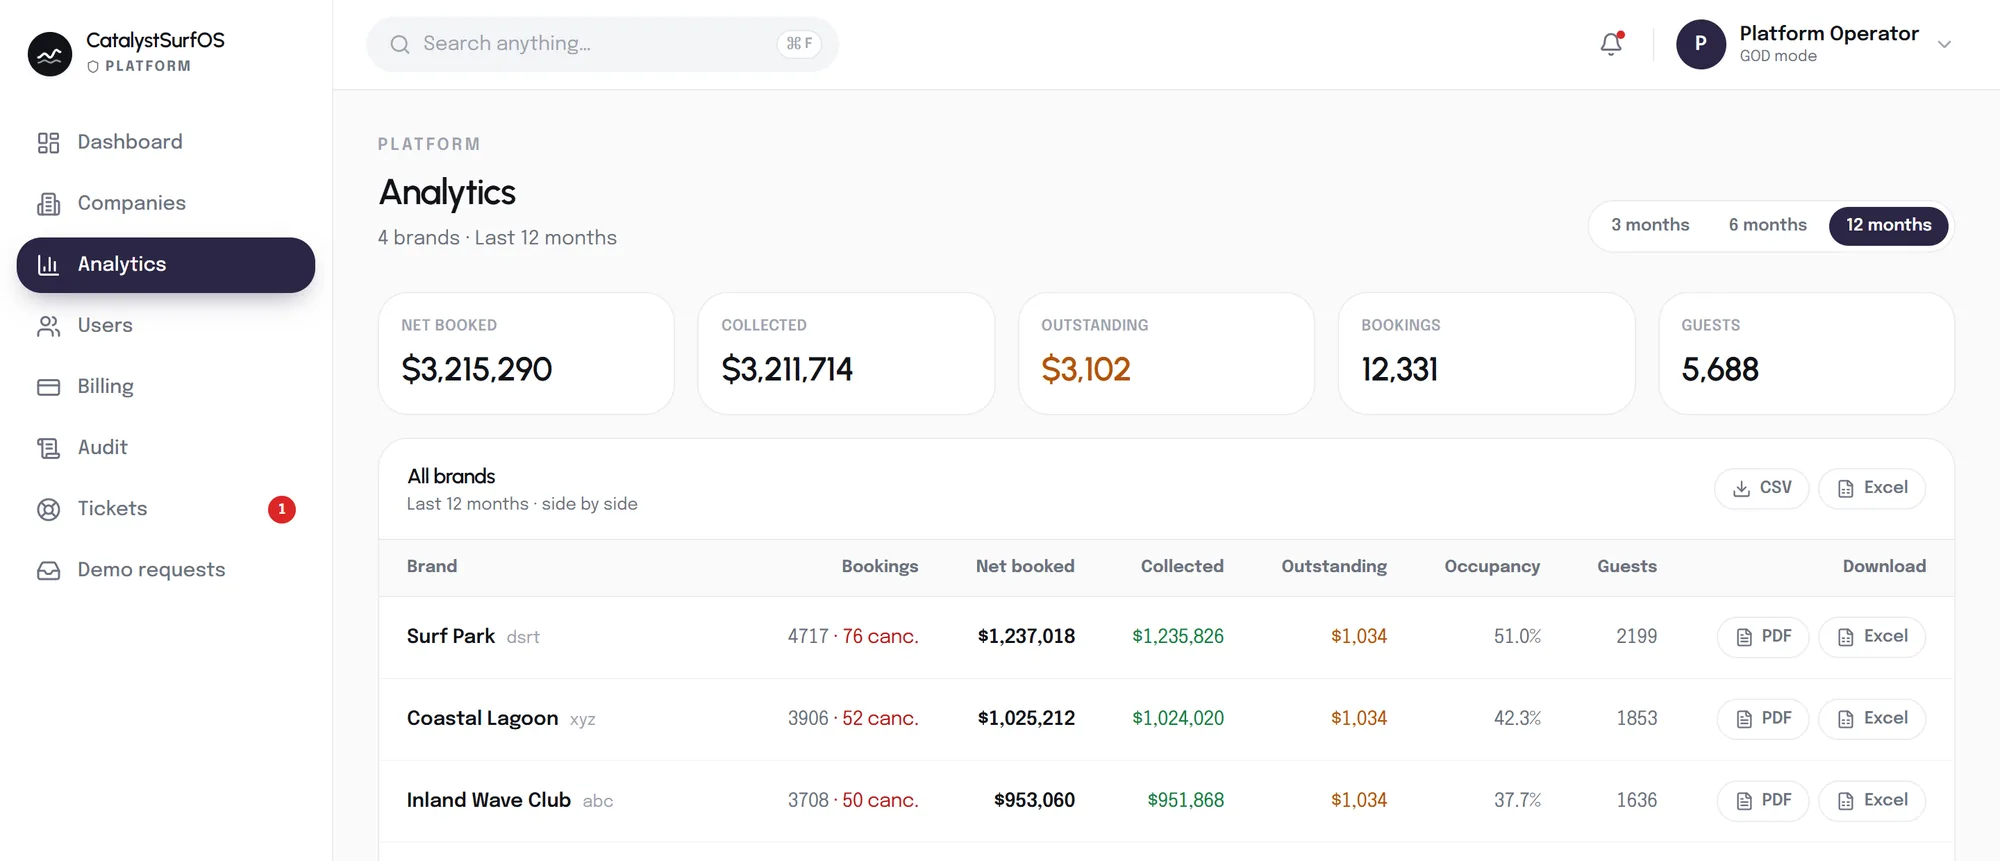Image resolution: width=2000 pixels, height=861 pixels.
Task: Click the Outstanding $3,102 value
Action: click(x=1086, y=370)
